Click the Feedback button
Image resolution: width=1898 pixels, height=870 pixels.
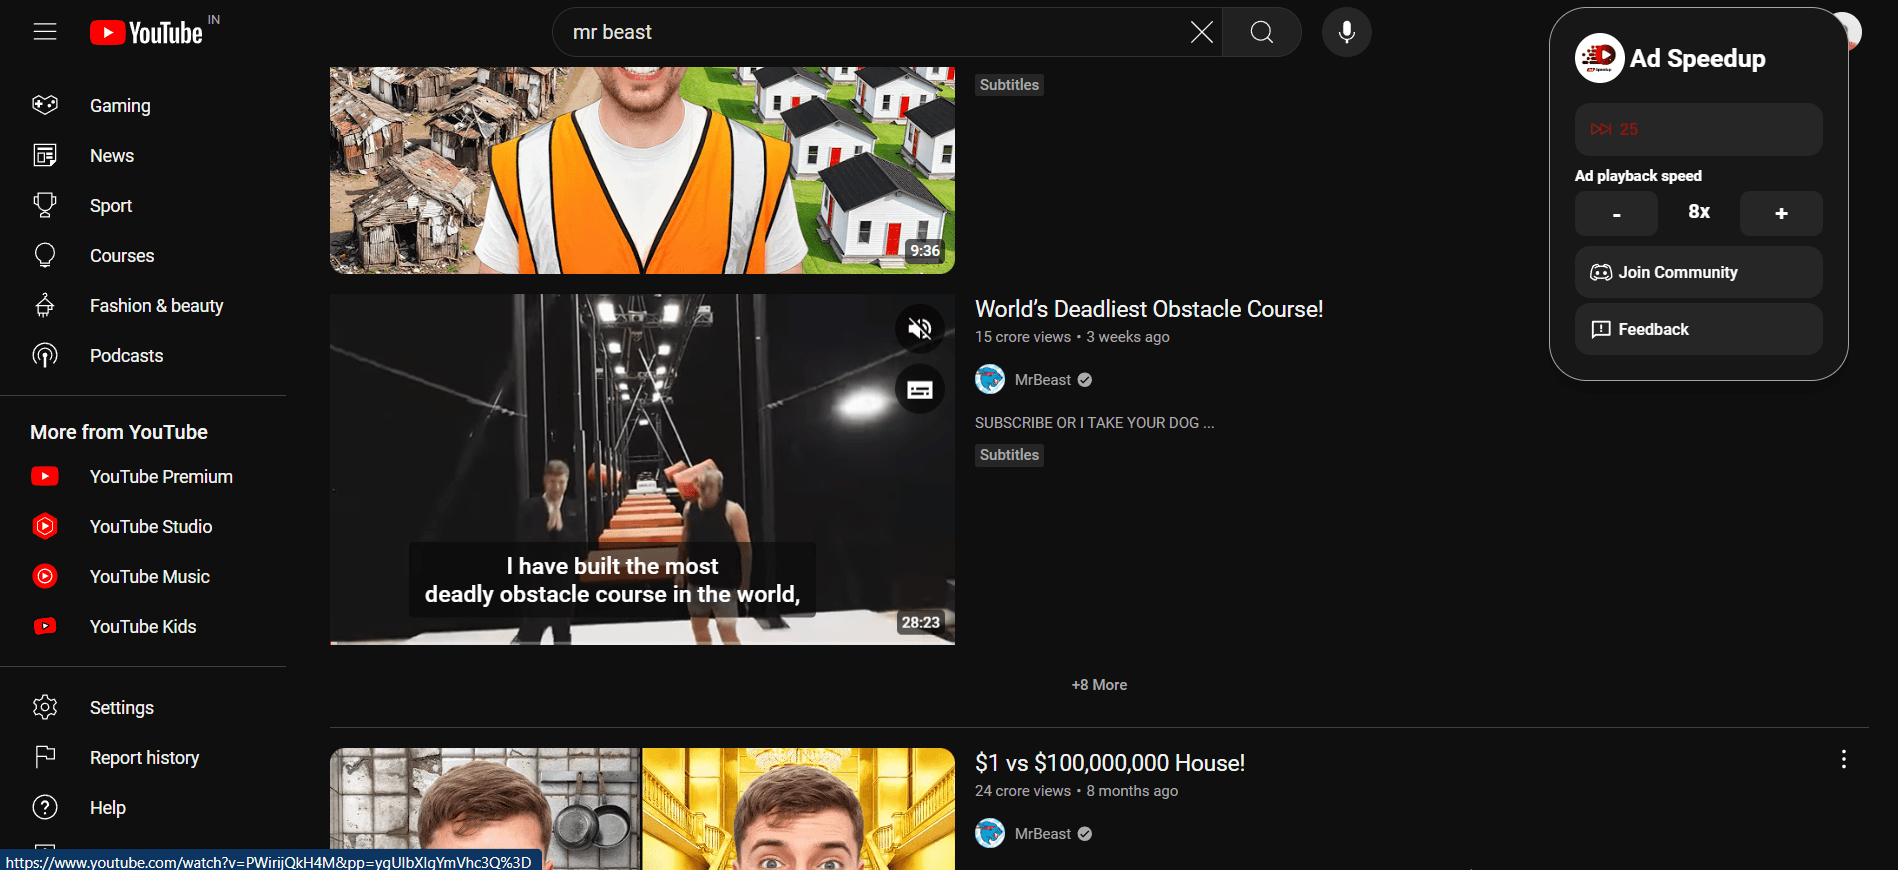coord(1698,329)
